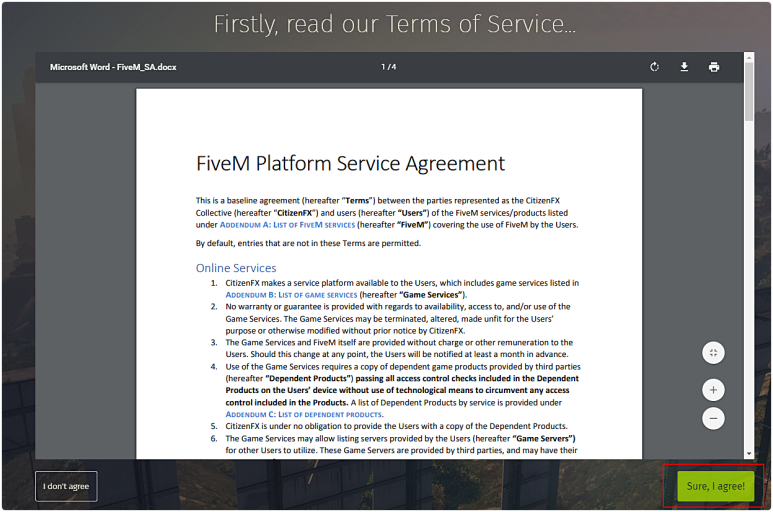
Task: Click the scrollbar down arrow
Action: (749, 454)
